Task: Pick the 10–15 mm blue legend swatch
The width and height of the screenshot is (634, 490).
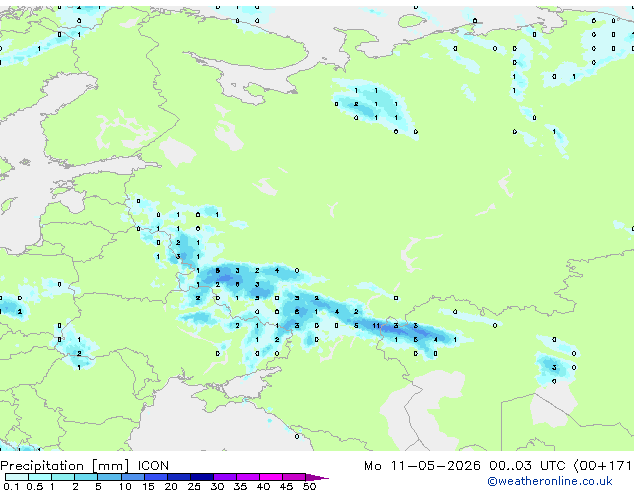Action: 132,477
